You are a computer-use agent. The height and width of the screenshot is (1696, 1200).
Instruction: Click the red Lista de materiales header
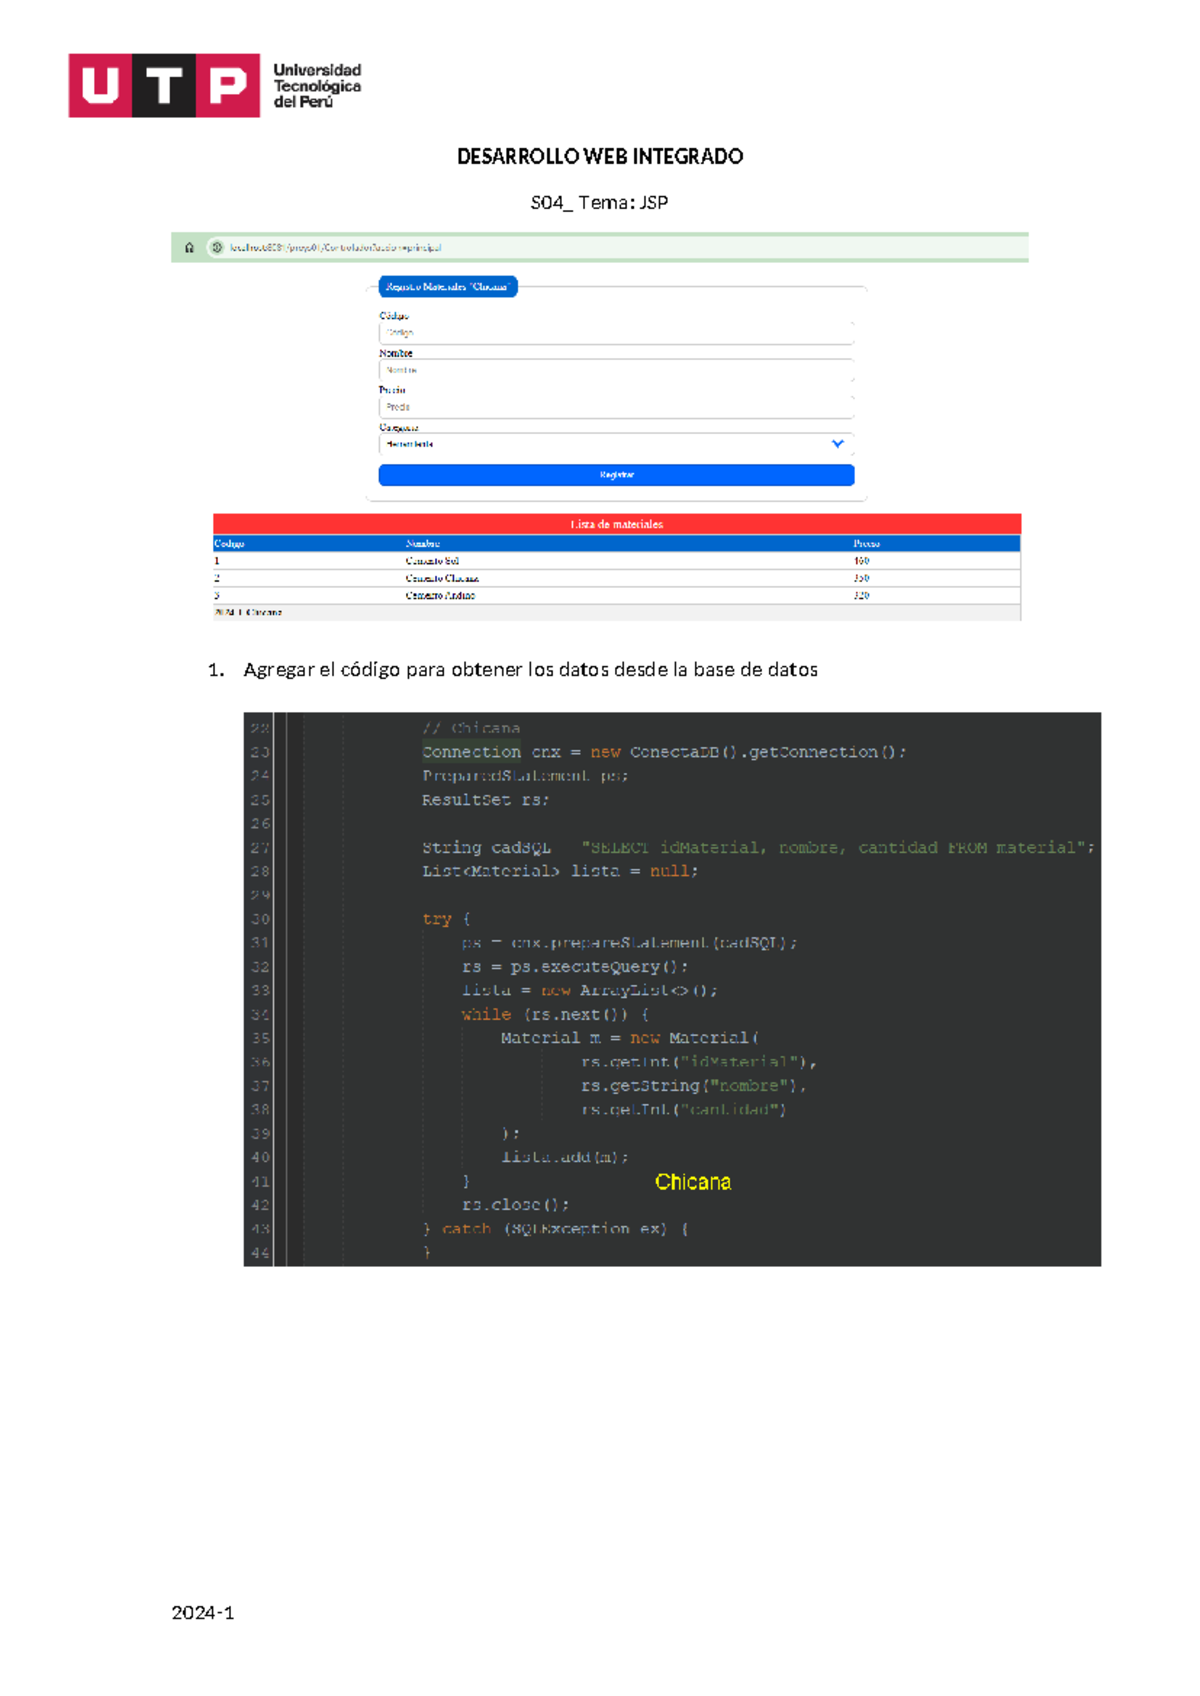click(x=616, y=524)
